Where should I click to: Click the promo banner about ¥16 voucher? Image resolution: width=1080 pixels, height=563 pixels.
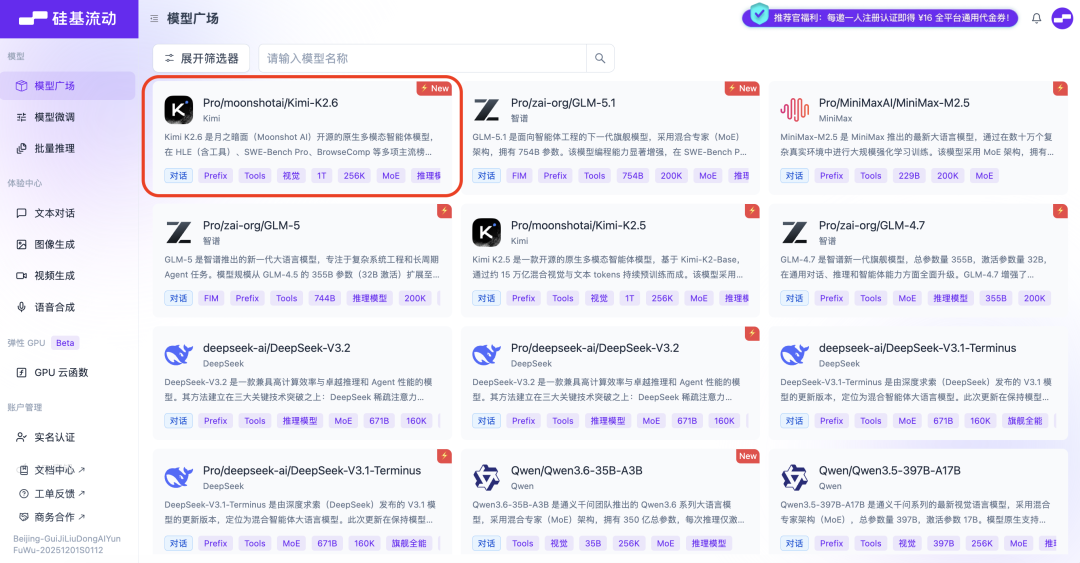tap(880, 18)
